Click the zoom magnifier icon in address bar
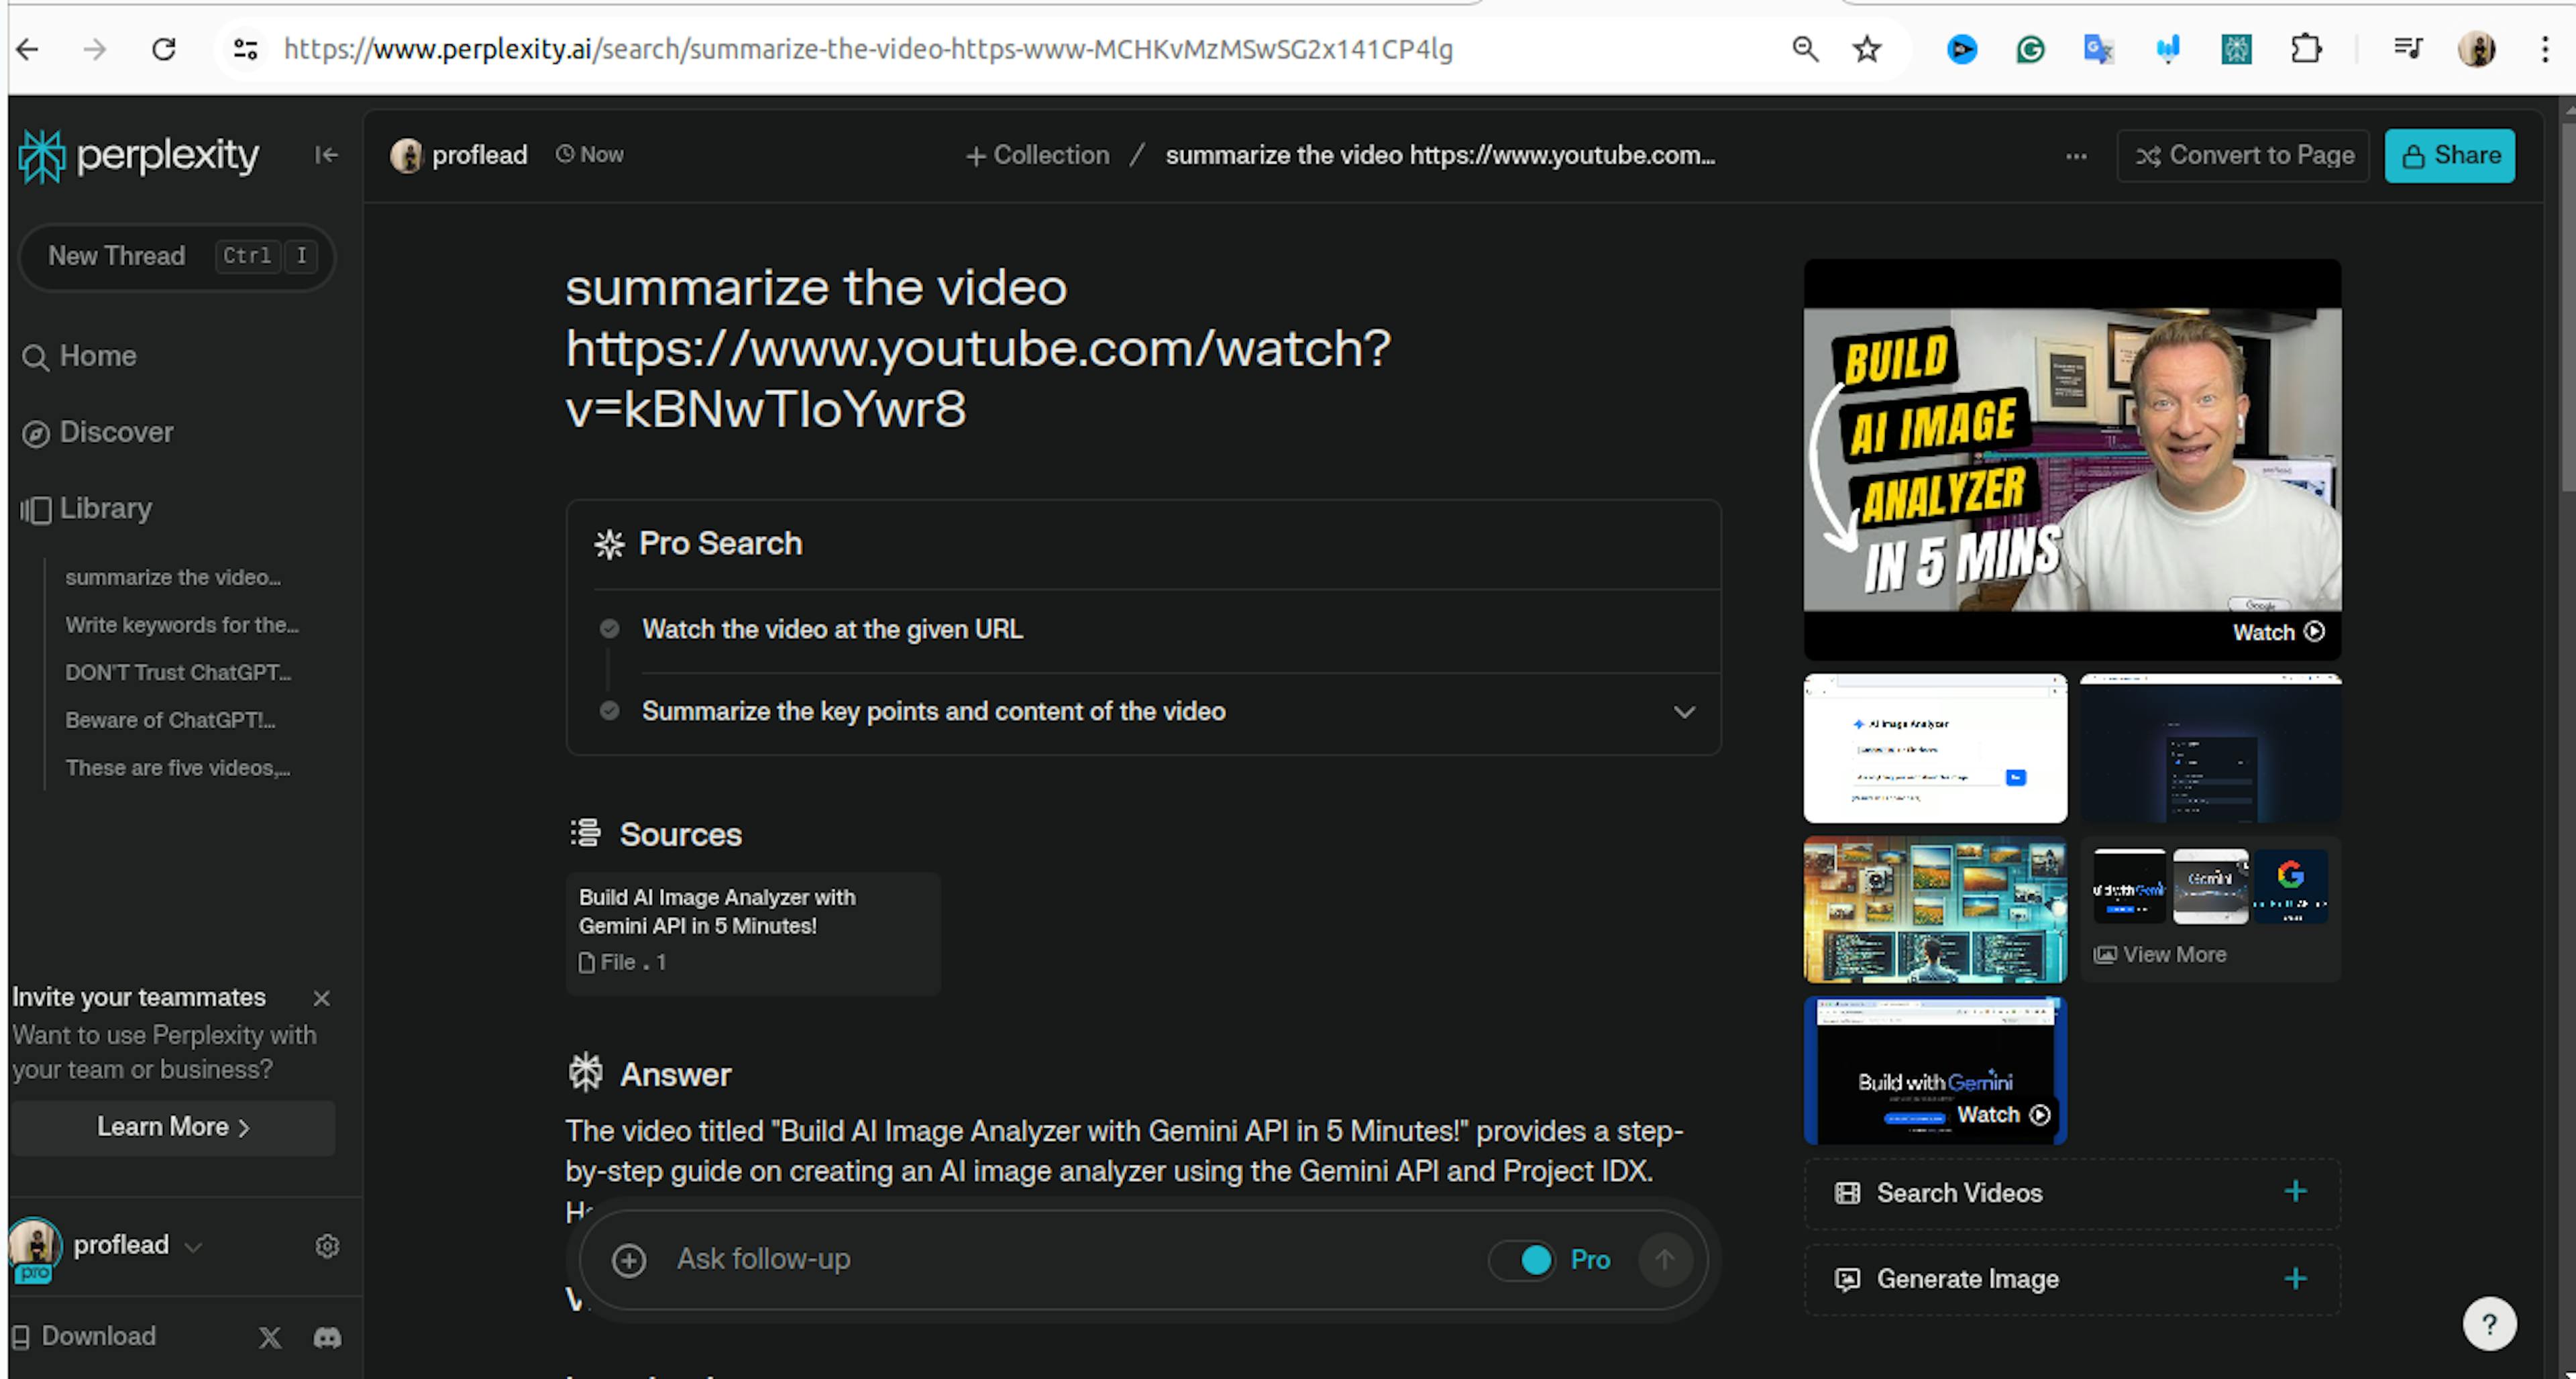 tap(1805, 49)
